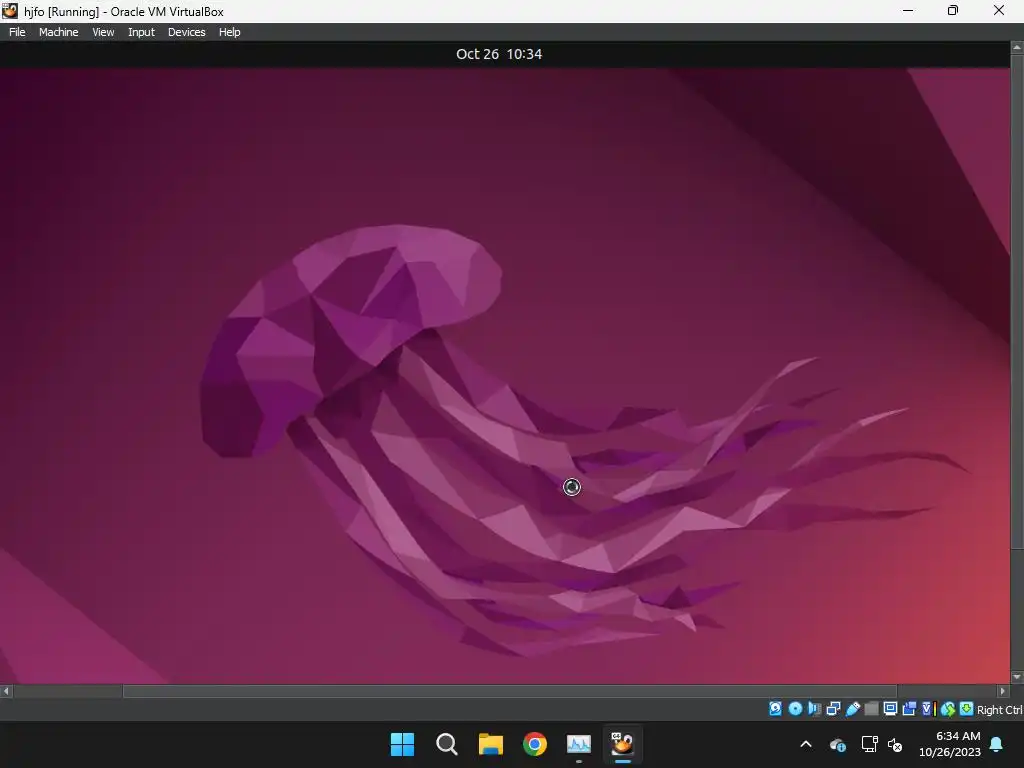Click the shared folders indicator icon
Viewport: 1024px width, 768px height.
(x=871, y=709)
